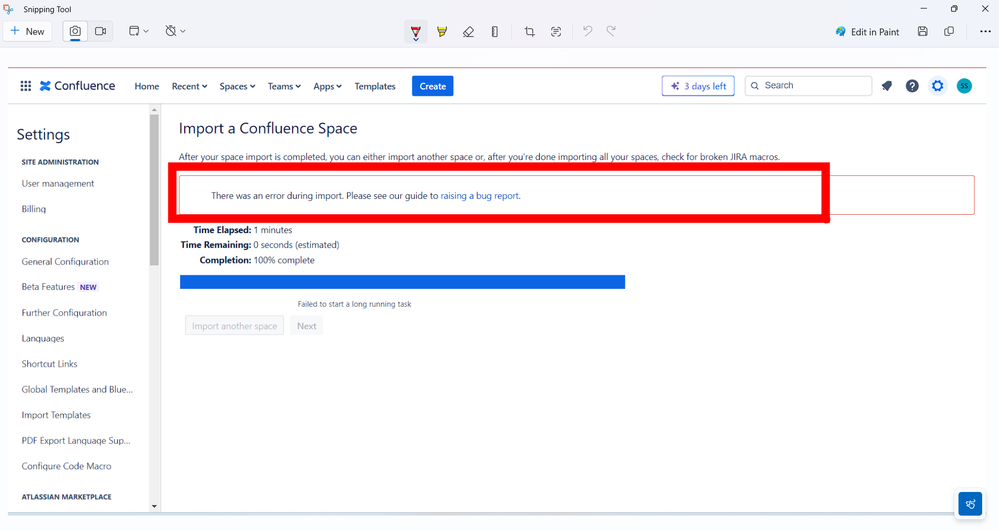This screenshot has height=531, width=999.
Task: Activate the image crop tool
Action: [529, 31]
